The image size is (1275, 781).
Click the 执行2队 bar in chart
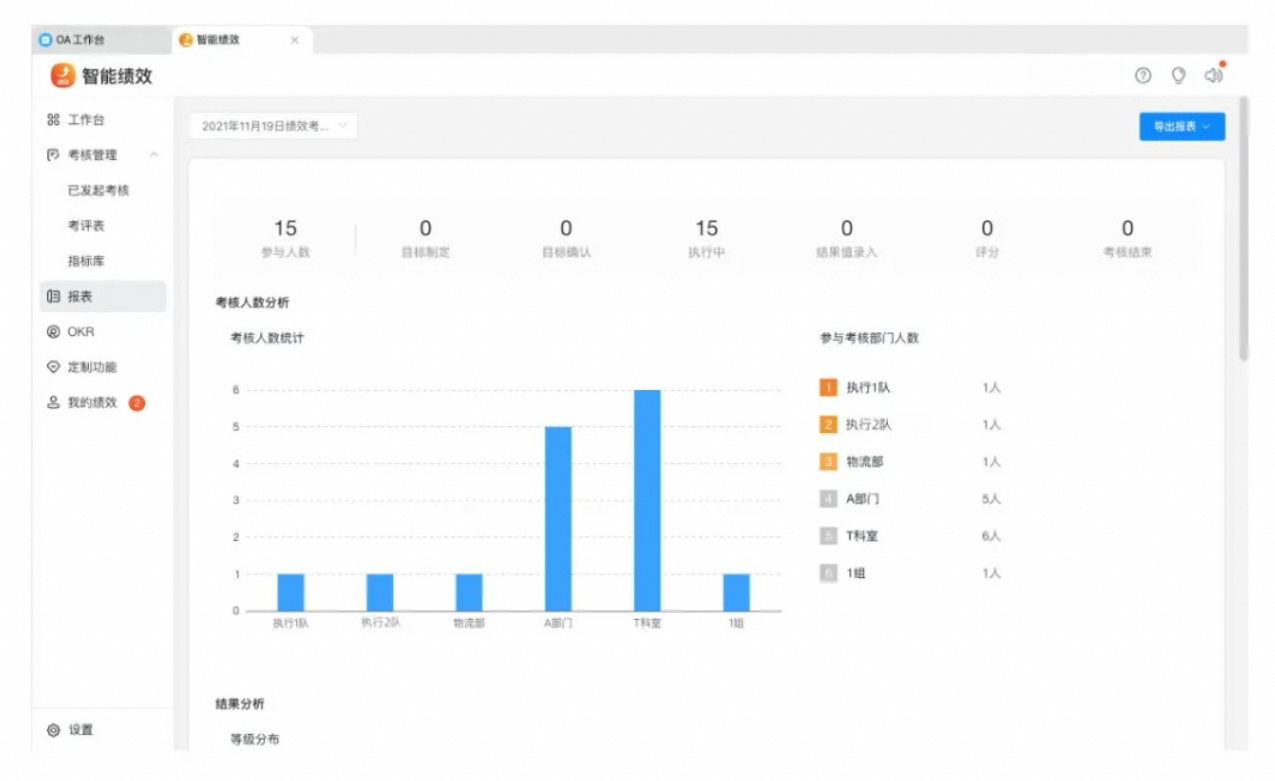pos(380,592)
